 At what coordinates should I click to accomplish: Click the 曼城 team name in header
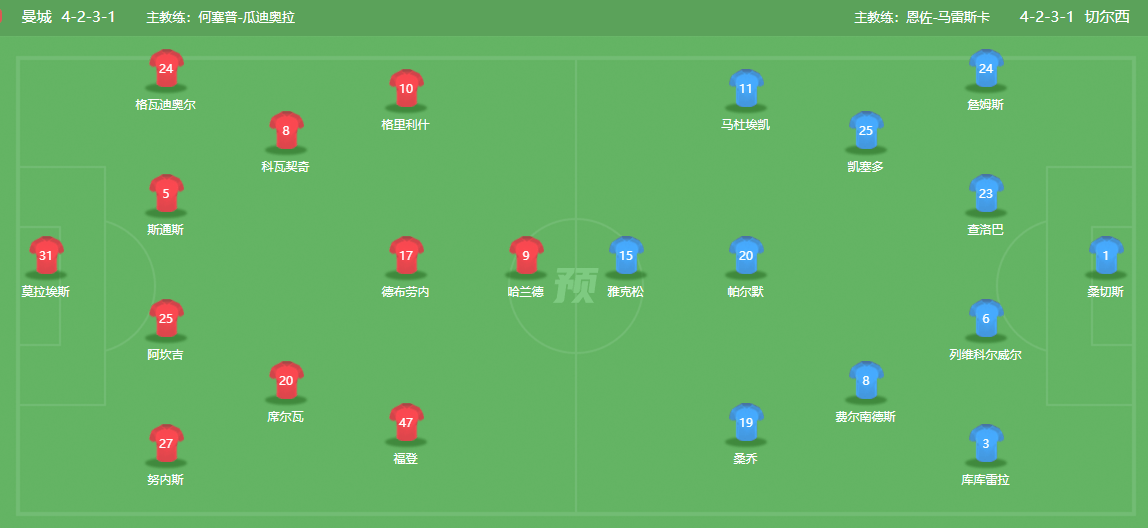37,17
